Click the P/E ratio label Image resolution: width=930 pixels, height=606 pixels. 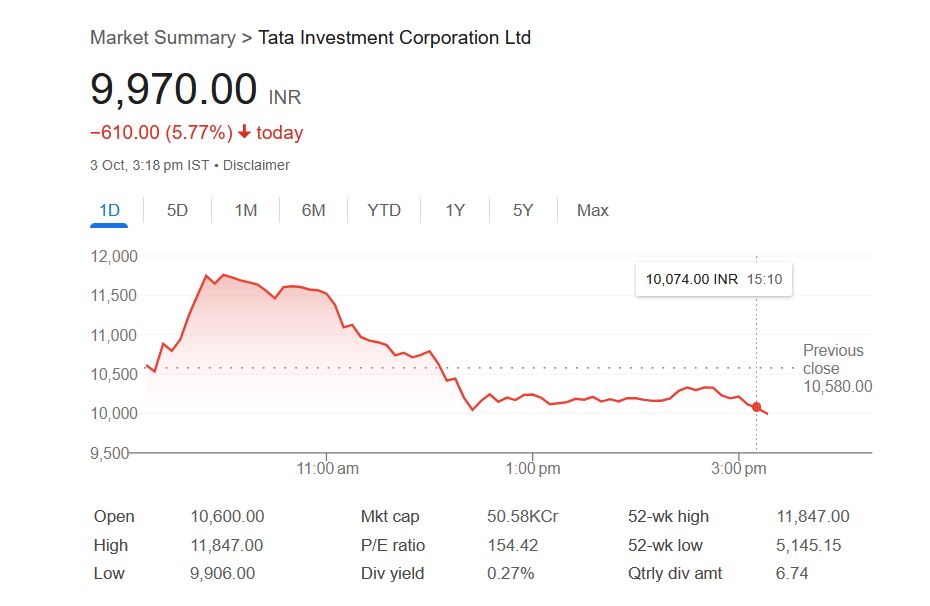point(393,545)
